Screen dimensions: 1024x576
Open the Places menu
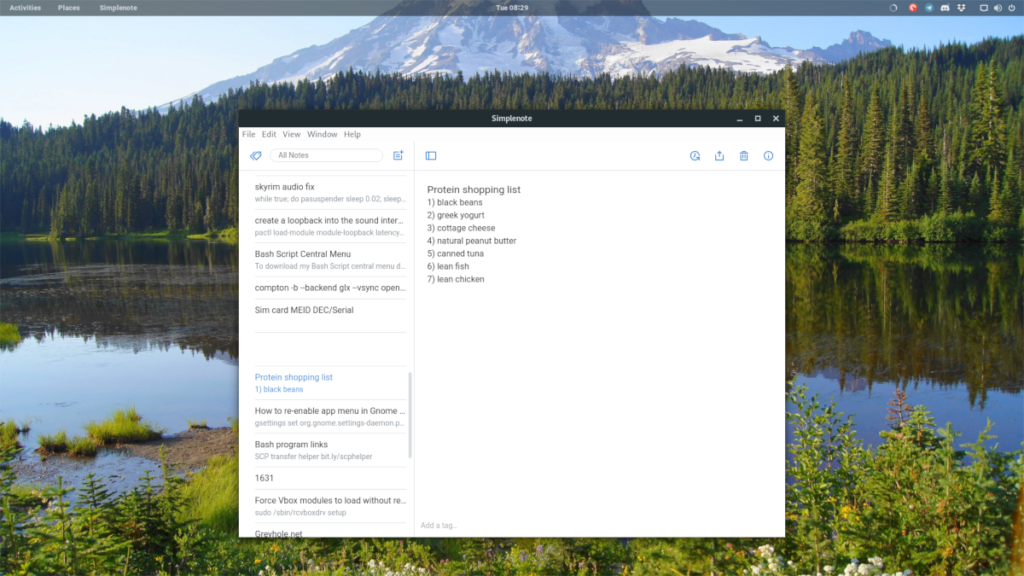68,7
